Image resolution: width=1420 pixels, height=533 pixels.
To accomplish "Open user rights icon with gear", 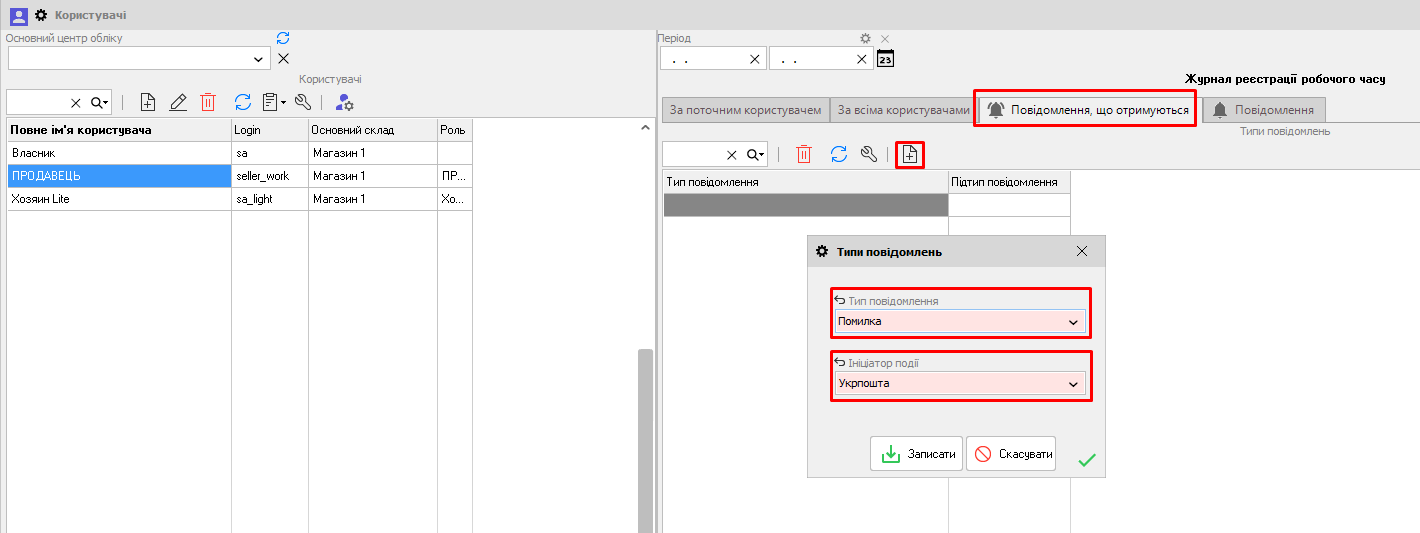I will pos(345,102).
